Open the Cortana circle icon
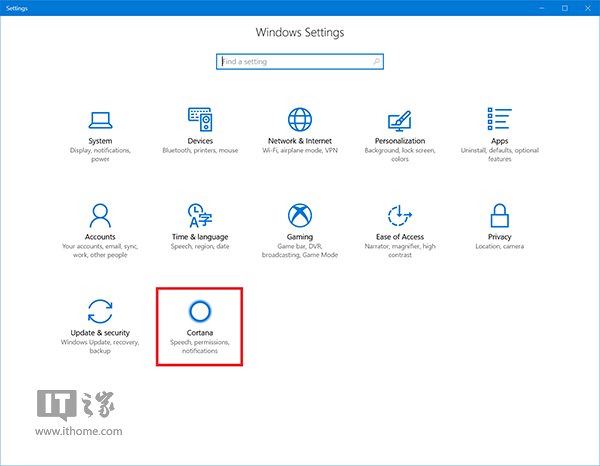Viewport: 600px width, 466px height. [200, 311]
